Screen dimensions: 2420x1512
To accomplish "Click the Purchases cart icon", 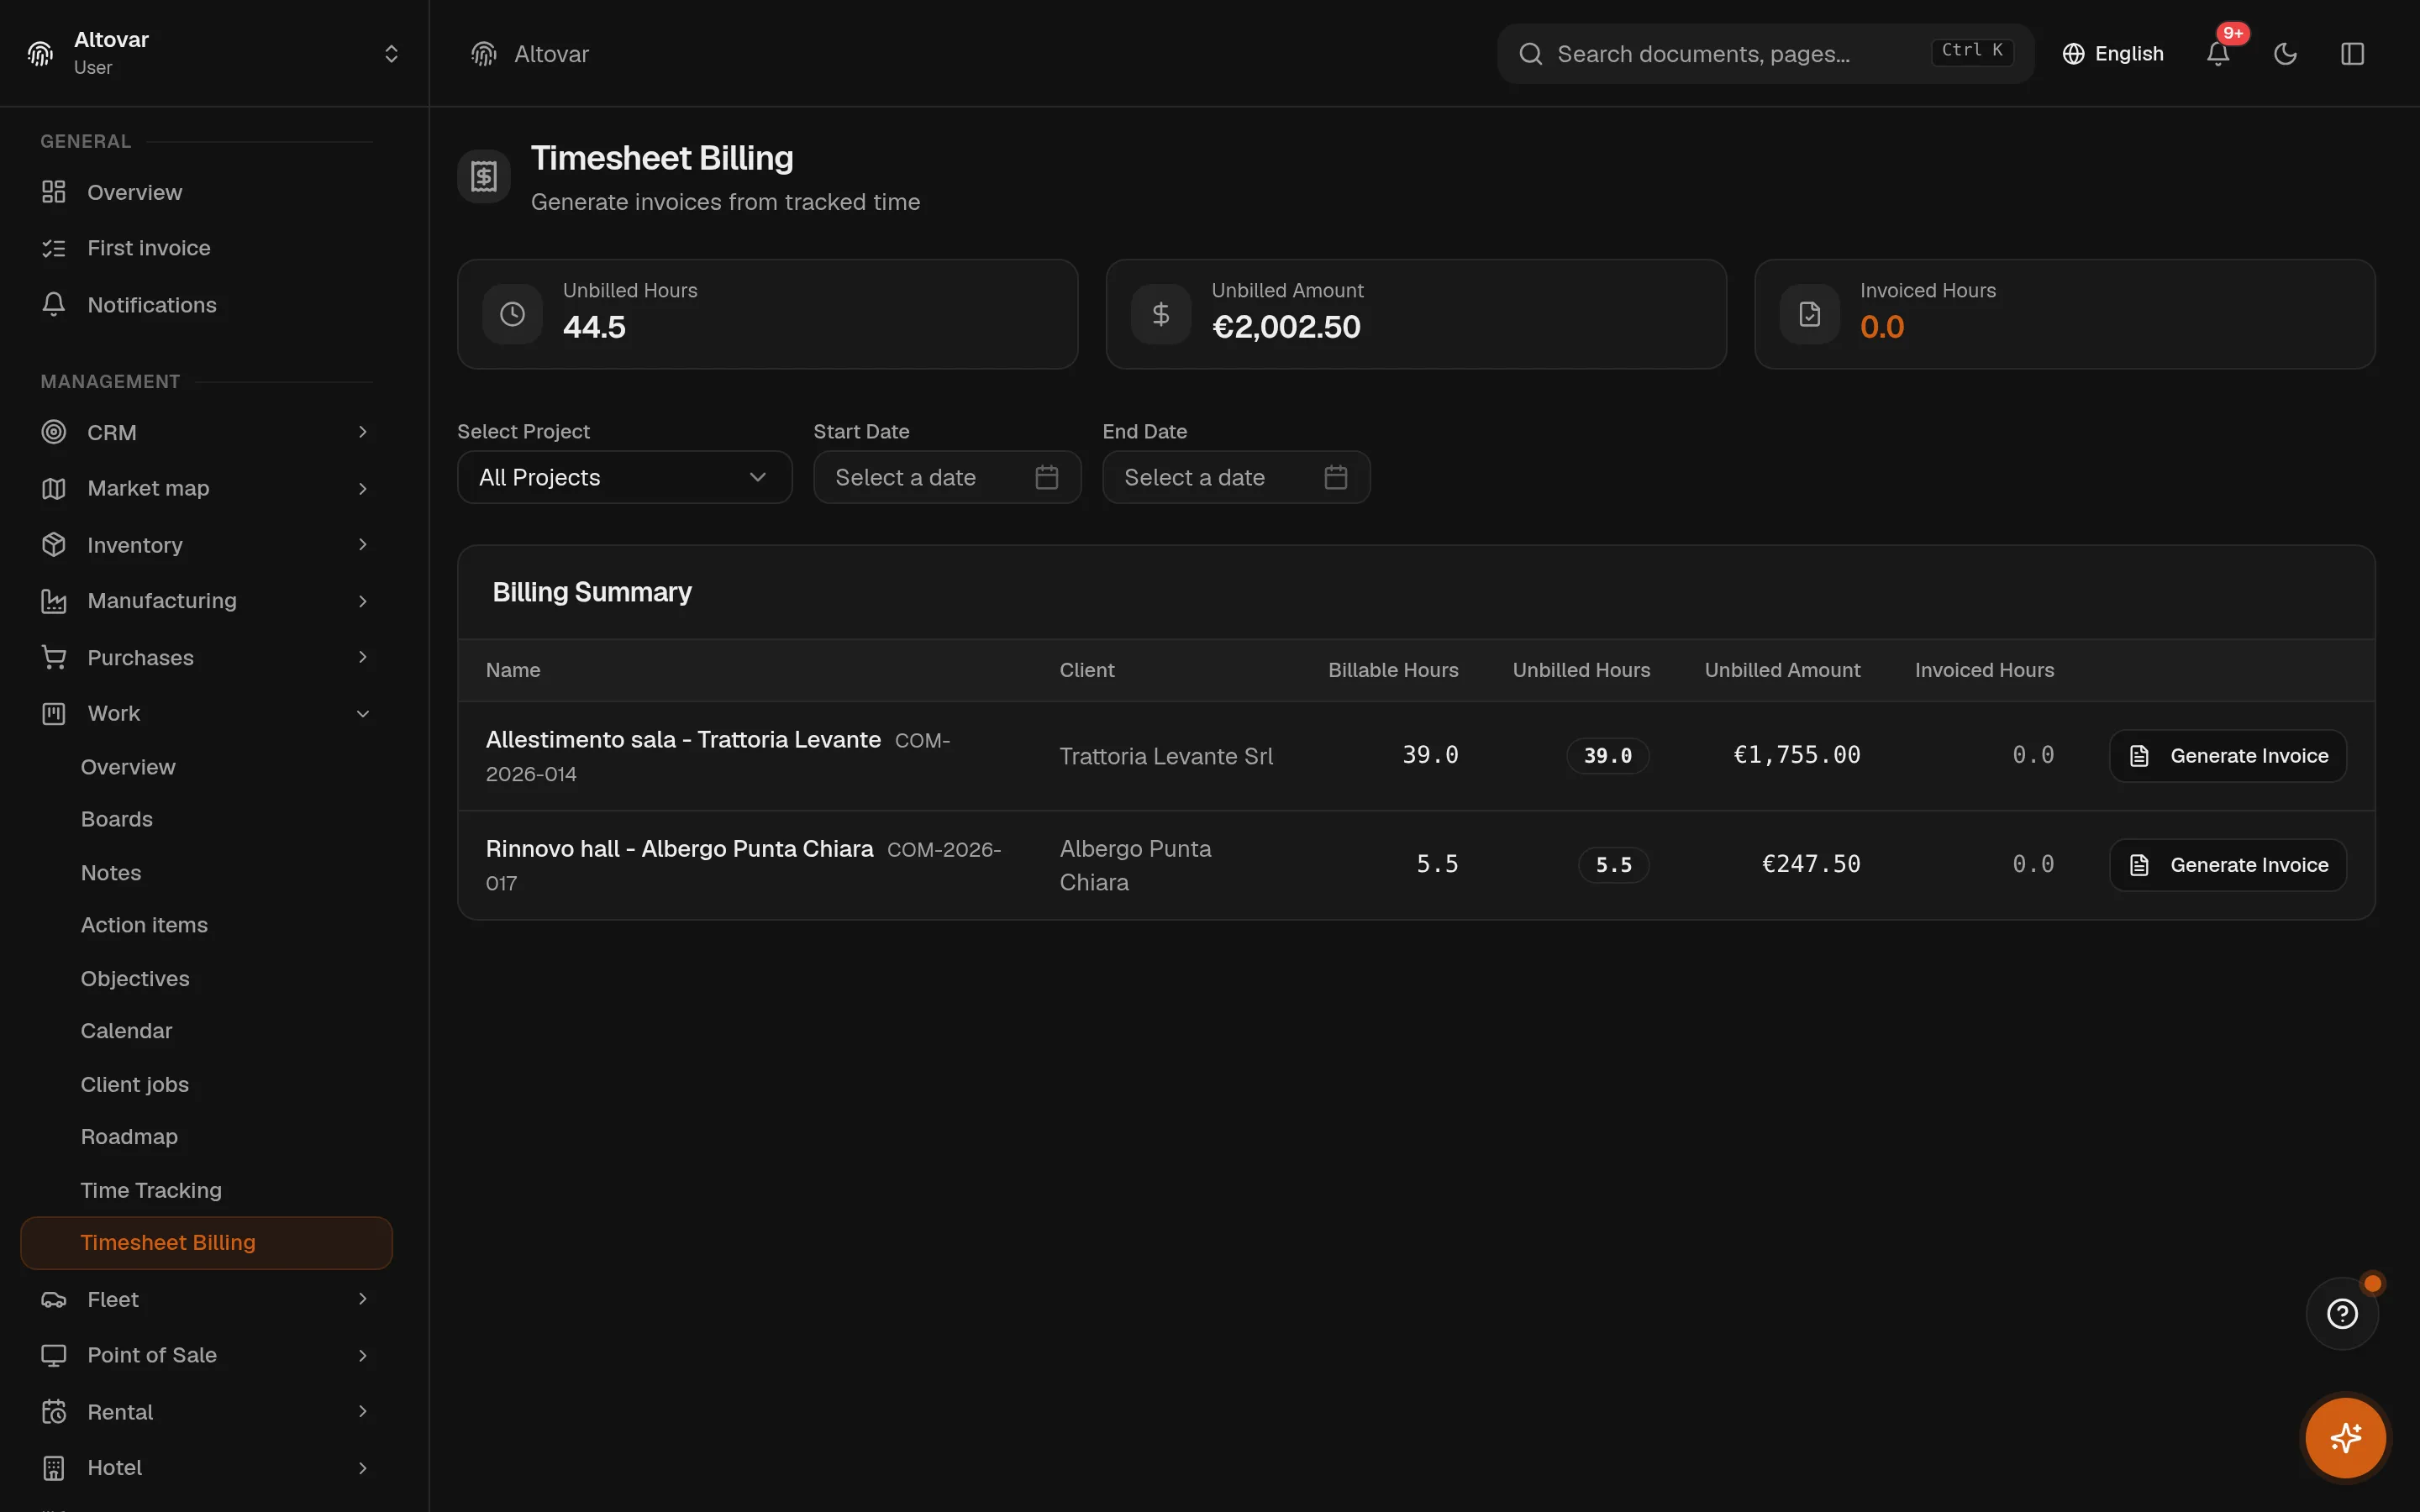I will click(54, 657).
